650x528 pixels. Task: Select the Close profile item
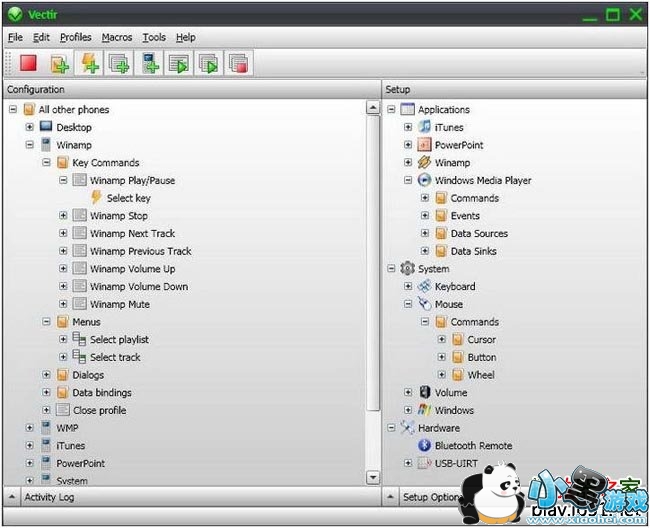[98, 410]
